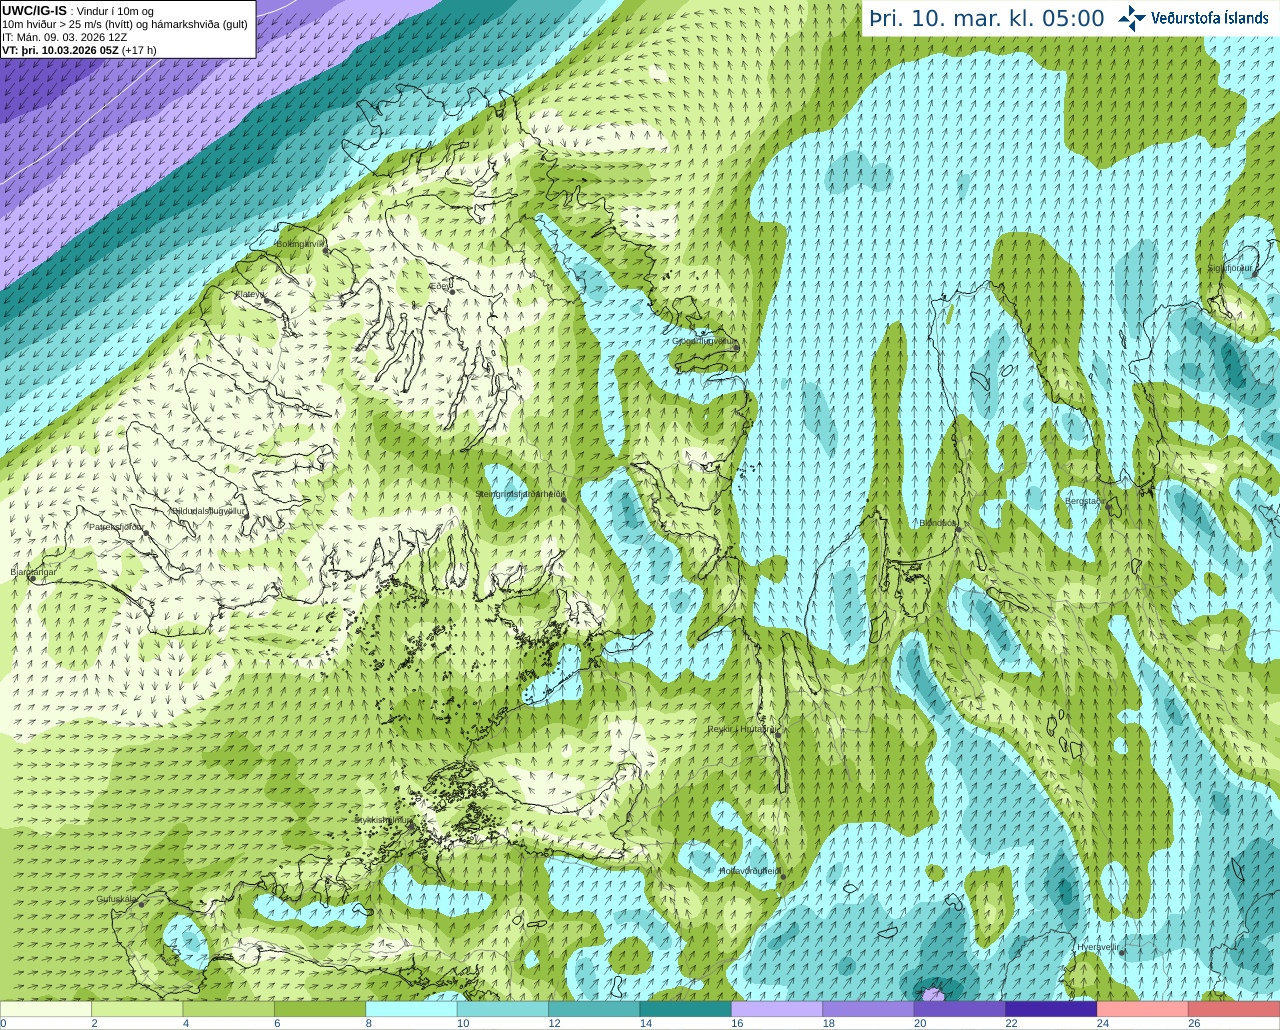The height and width of the screenshot is (1030, 1280).
Task: Click the 14–16 m/s dark teal legend swatch
Action: coord(686,1009)
